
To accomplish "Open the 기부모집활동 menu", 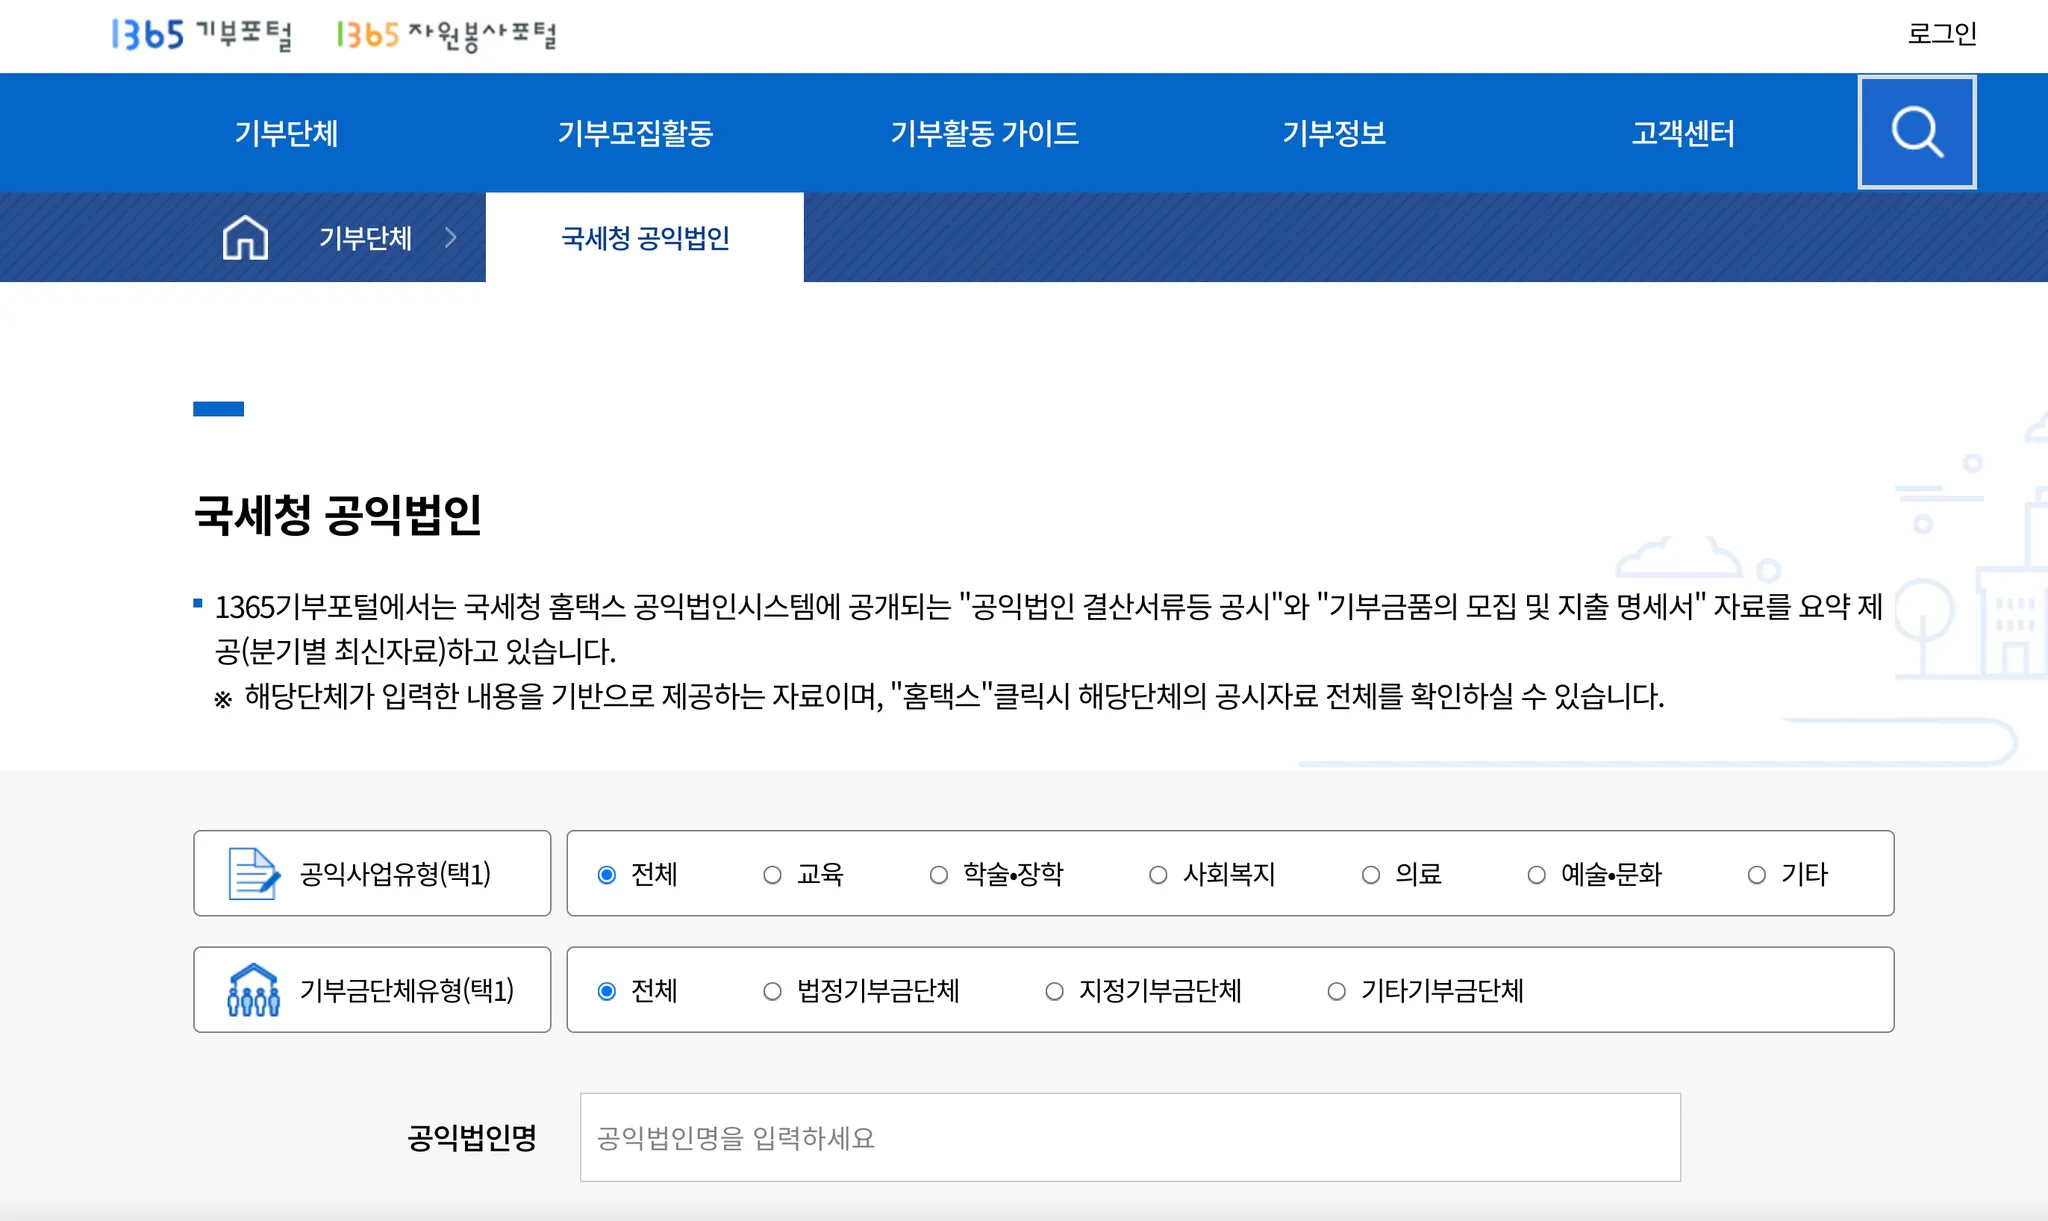I will point(635,133).
